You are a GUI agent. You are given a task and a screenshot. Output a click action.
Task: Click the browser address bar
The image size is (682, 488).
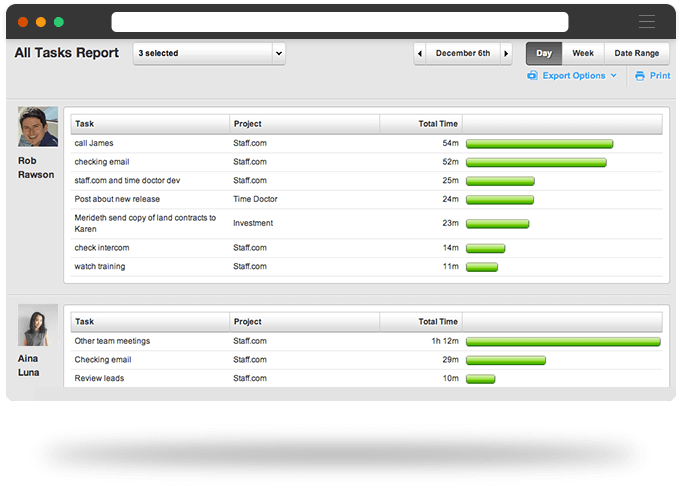coord(340,22)
